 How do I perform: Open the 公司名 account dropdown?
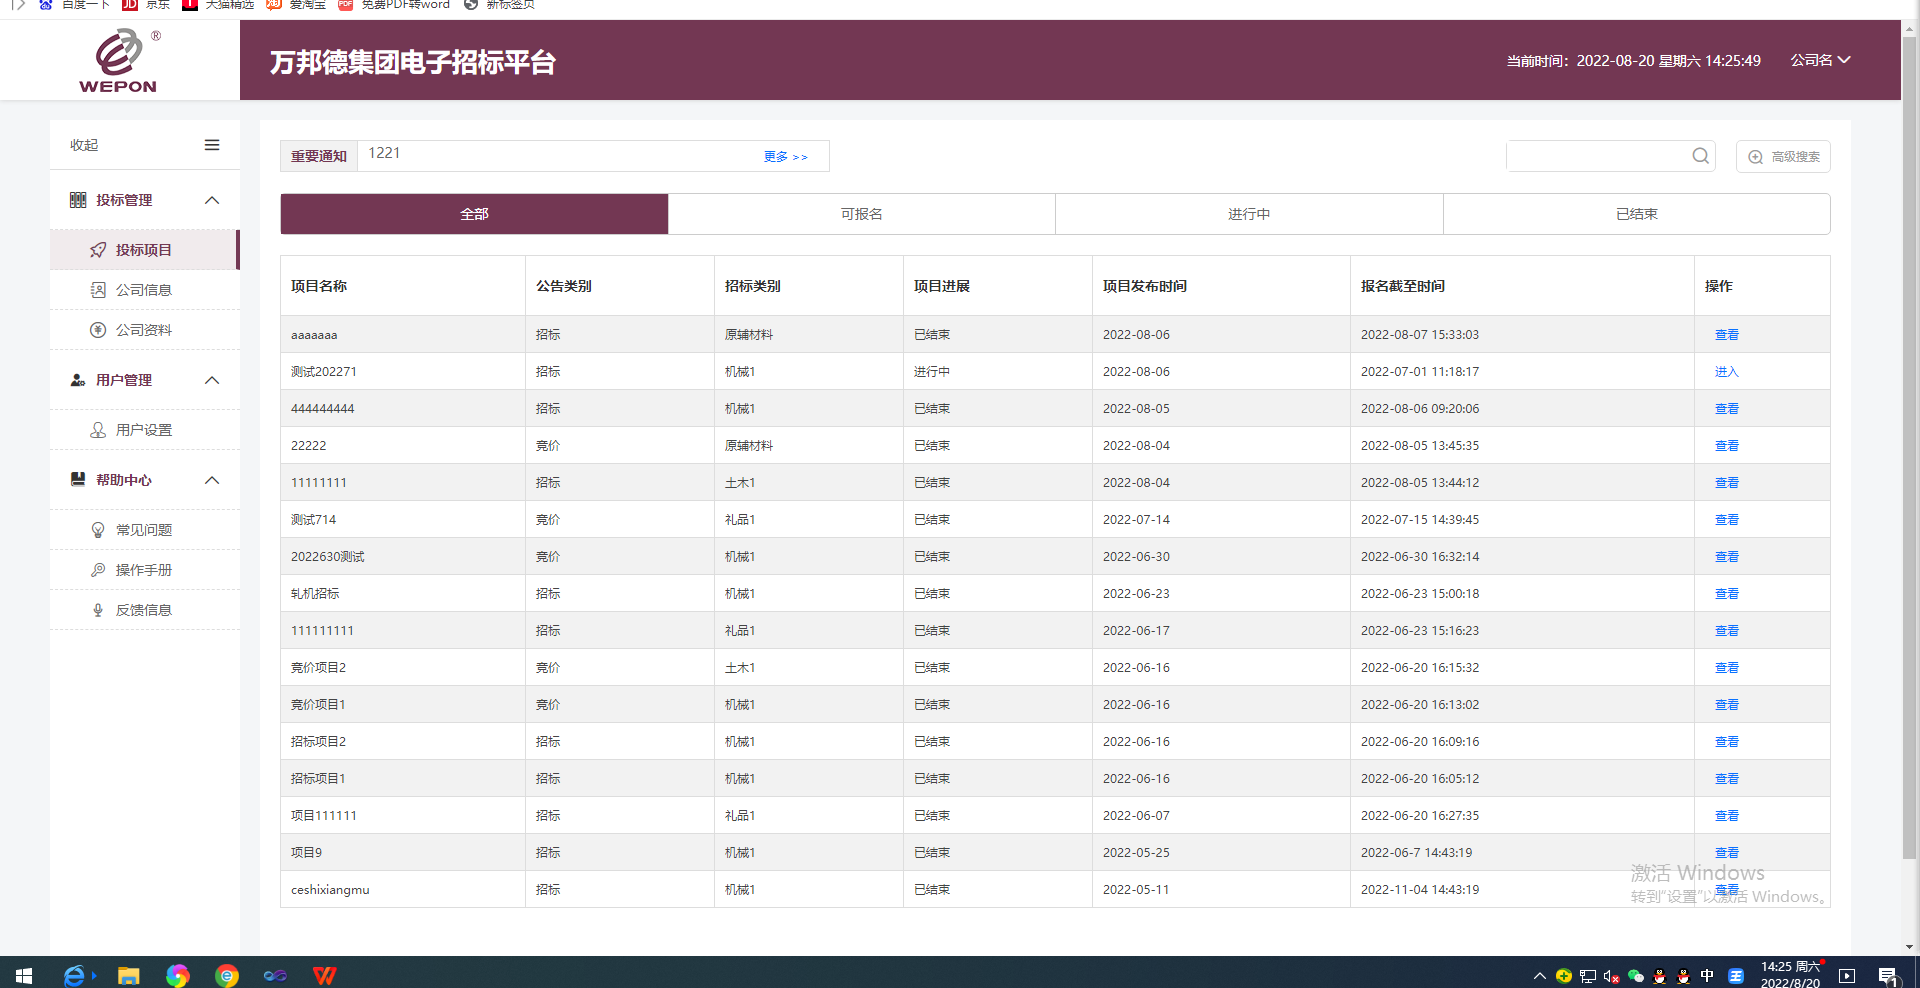coord(1820,60)
